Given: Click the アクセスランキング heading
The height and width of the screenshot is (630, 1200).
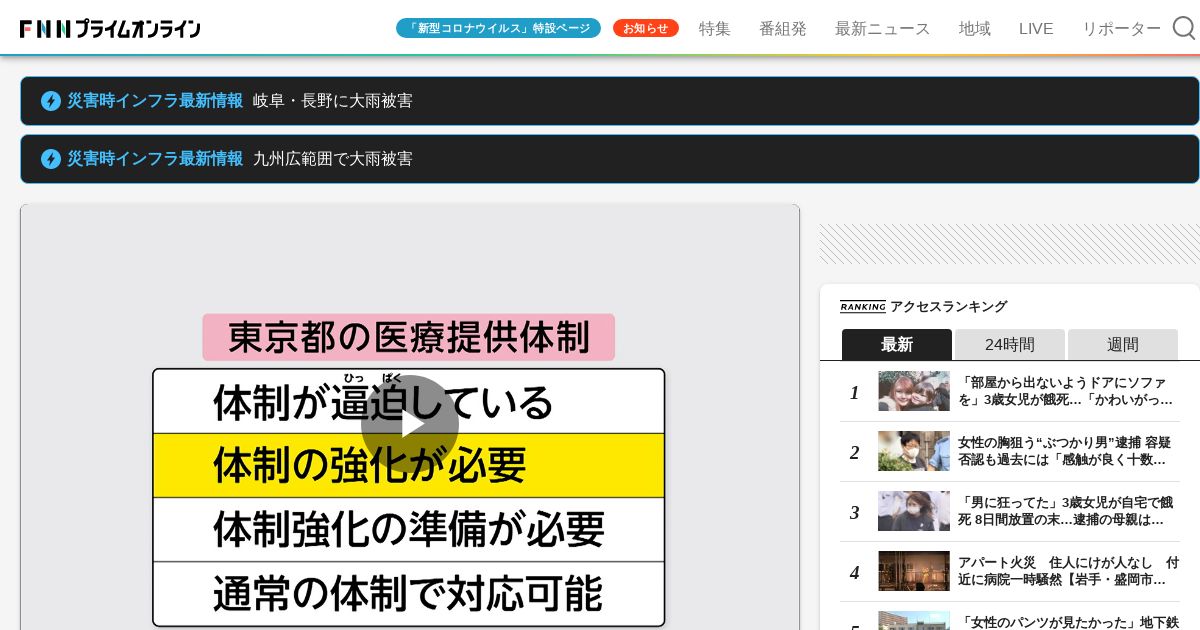Looking at the screenshot, I should pos(948,307).
